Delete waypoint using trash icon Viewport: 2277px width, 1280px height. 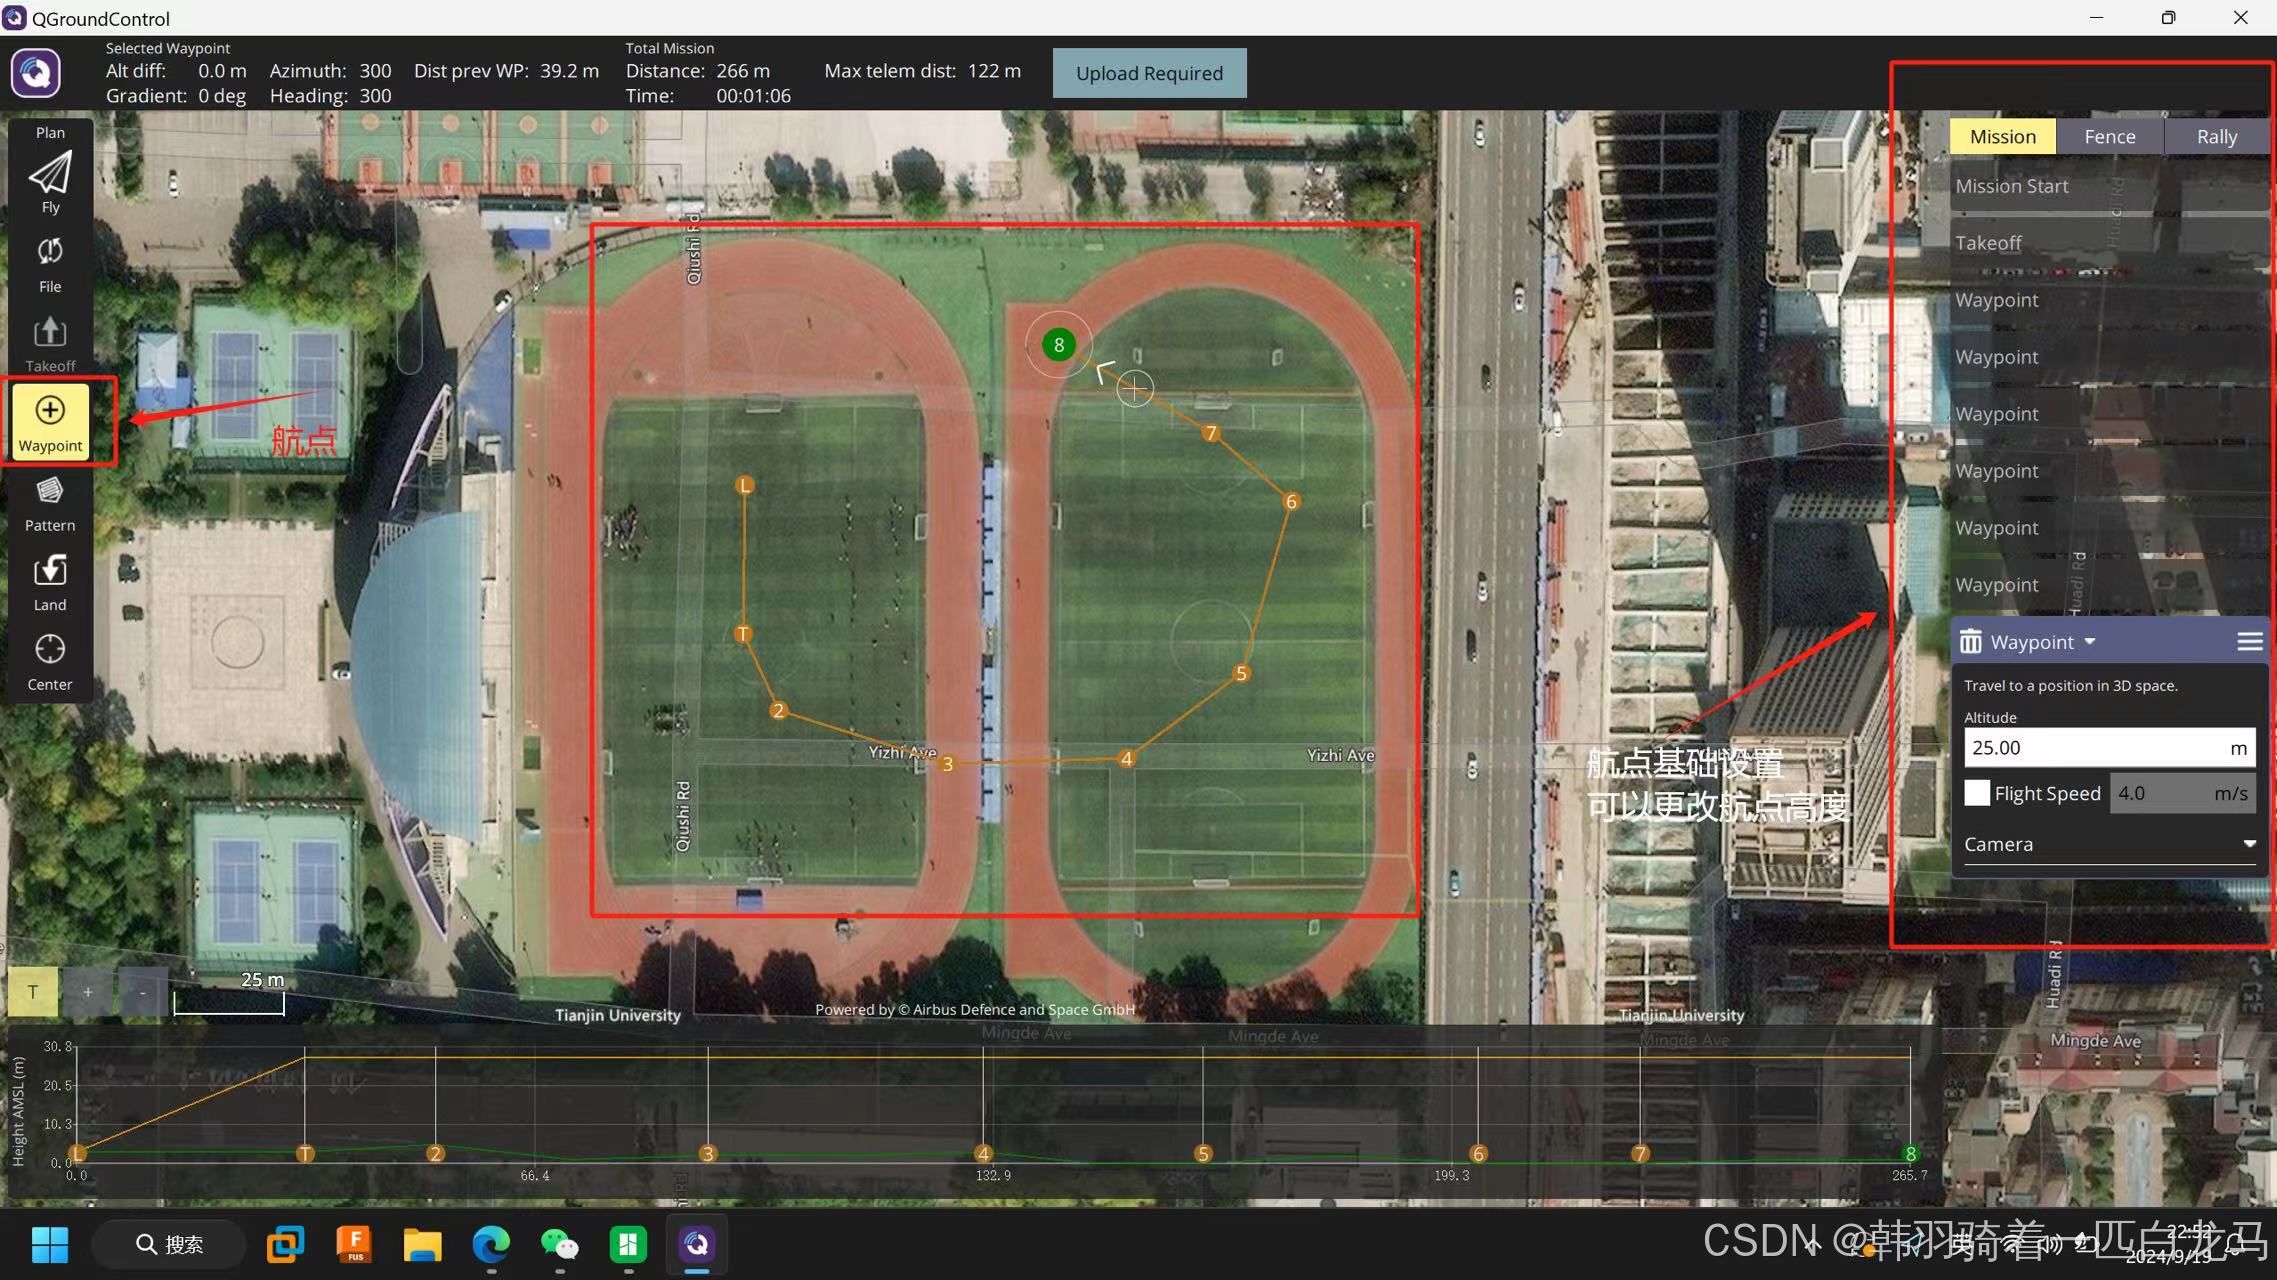coord(1970,642)
